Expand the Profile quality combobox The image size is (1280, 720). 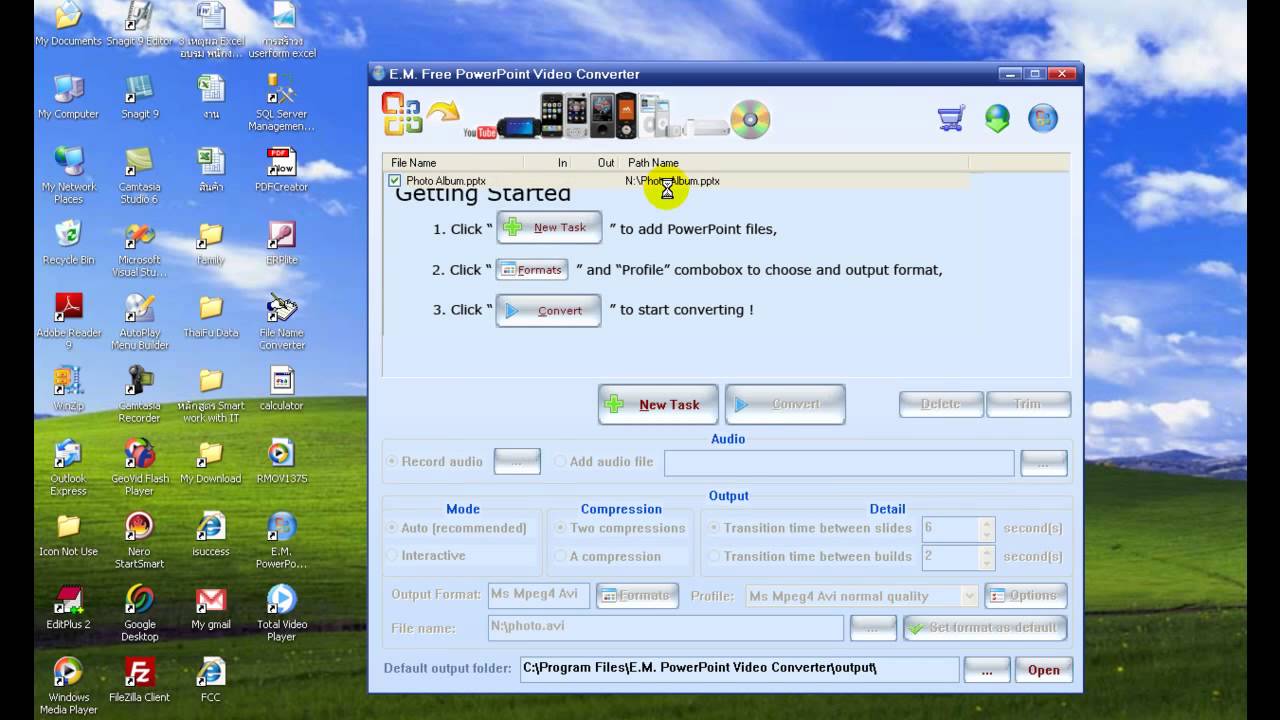(968, 596)
